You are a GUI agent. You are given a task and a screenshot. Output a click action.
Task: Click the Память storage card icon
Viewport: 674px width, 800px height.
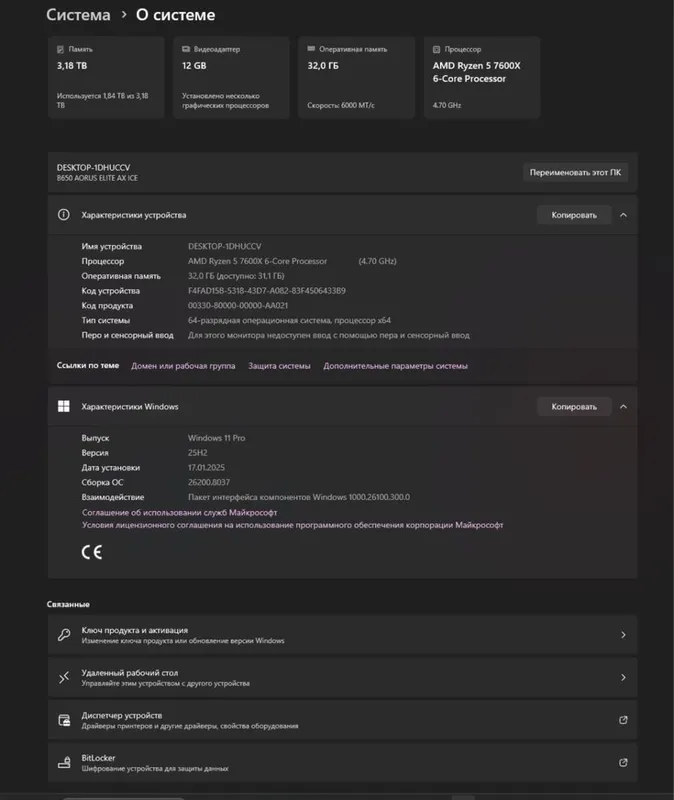[60, 49]
